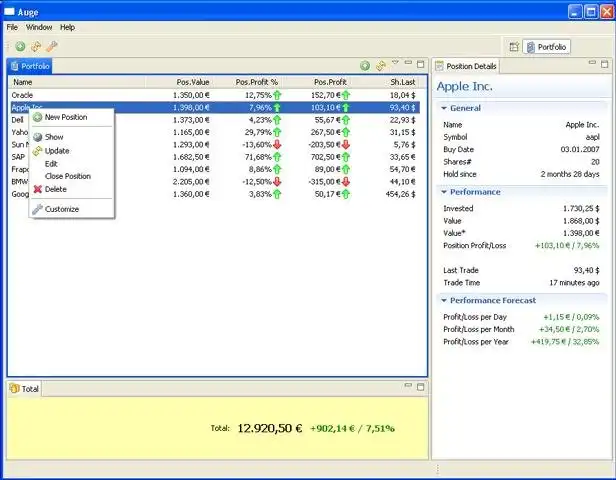Minimize the Portfolio view panel
The image size is (616, 480).
[408, 63]
